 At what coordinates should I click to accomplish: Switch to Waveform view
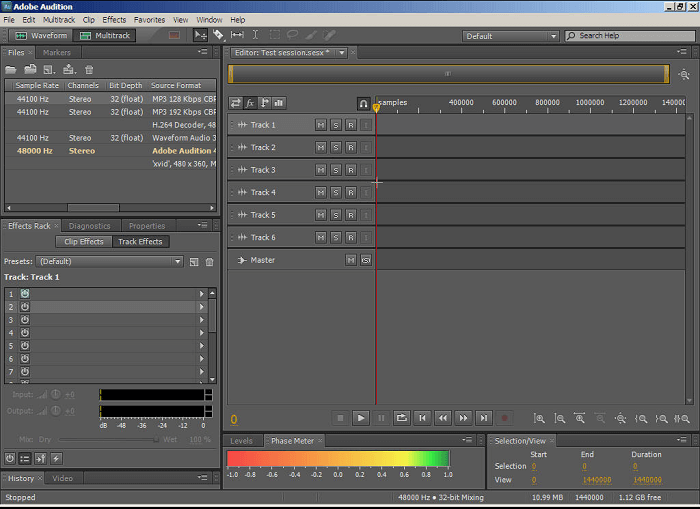pos(41,36)
